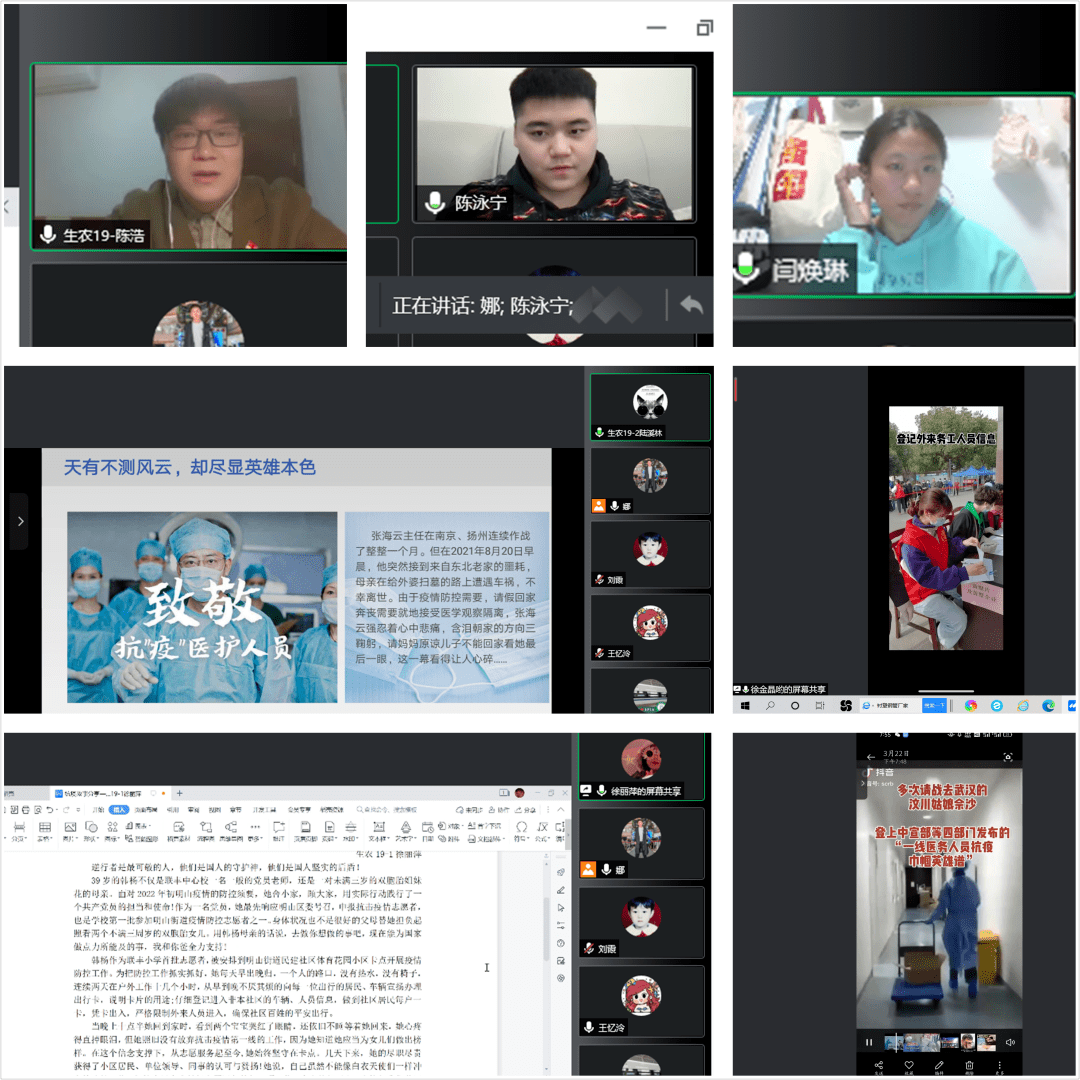Click the WPS command search box
Viewport: 1080px width, 1080px height.
388,810
